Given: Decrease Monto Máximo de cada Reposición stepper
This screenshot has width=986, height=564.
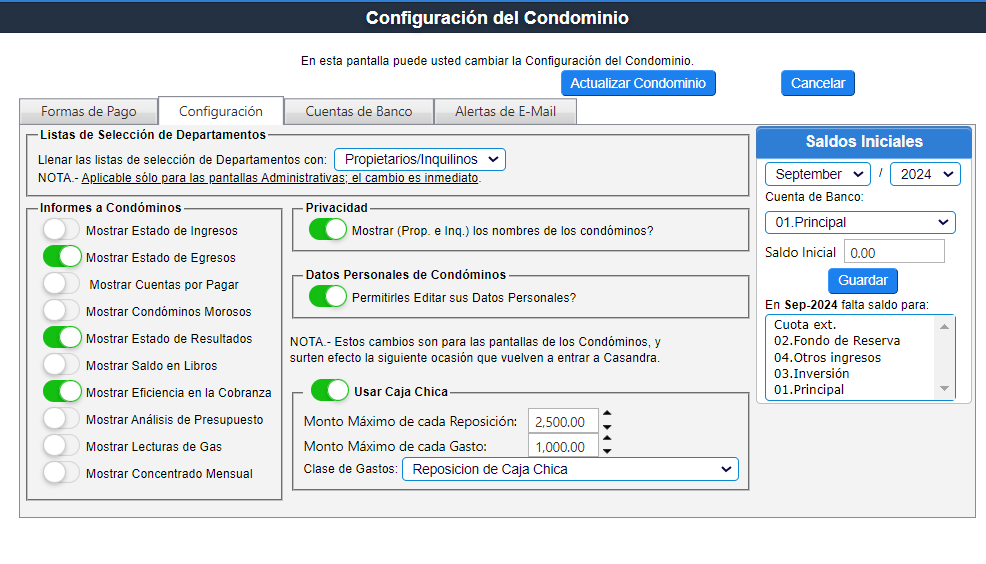Looking at the screenshot, I should tap(606, 427).
